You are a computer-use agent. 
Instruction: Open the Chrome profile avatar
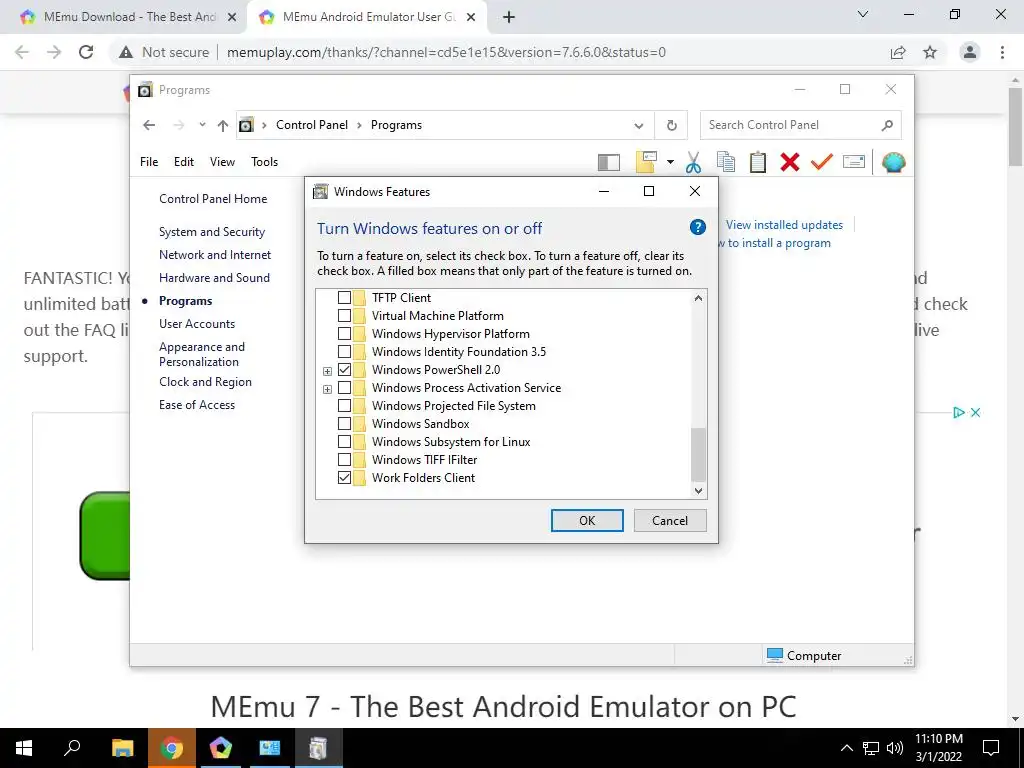coord(970,52)
